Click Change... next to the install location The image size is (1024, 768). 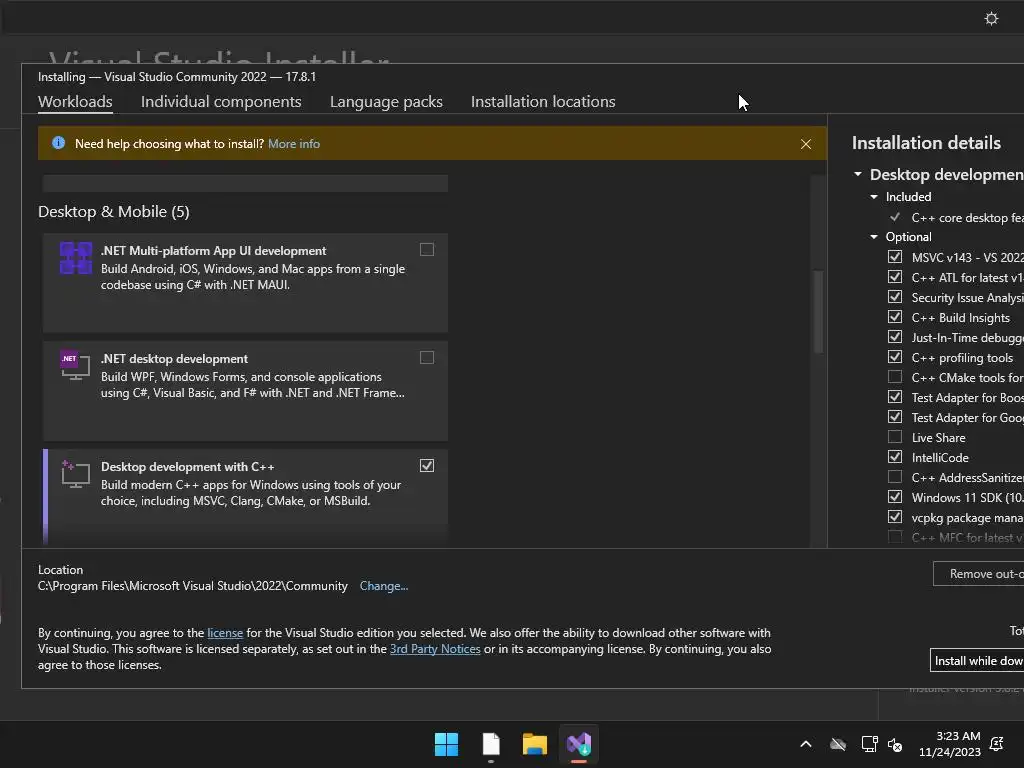coord(384,586)
